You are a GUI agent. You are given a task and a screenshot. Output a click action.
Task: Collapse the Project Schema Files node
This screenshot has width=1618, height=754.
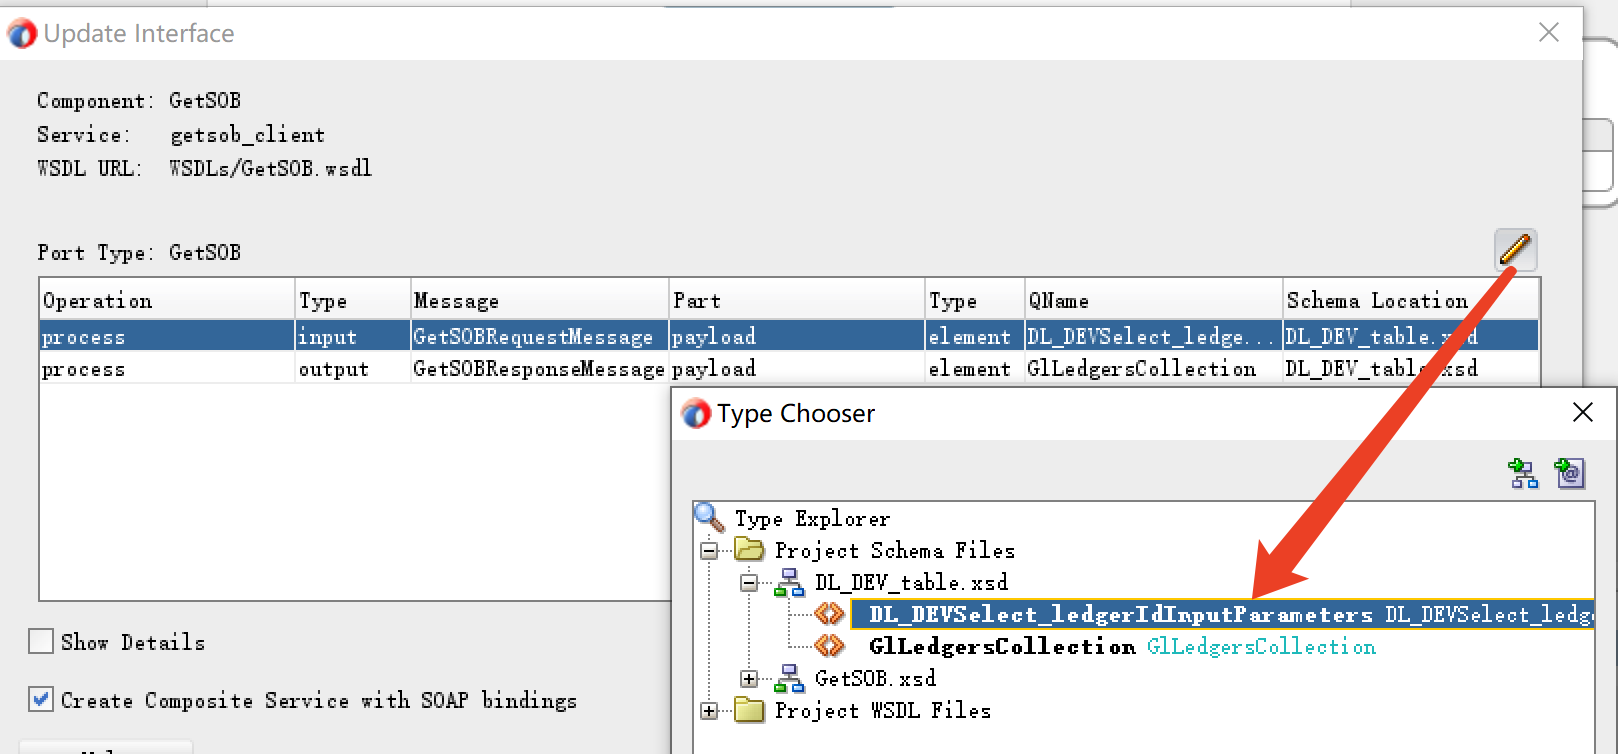(x=709, y=551)
